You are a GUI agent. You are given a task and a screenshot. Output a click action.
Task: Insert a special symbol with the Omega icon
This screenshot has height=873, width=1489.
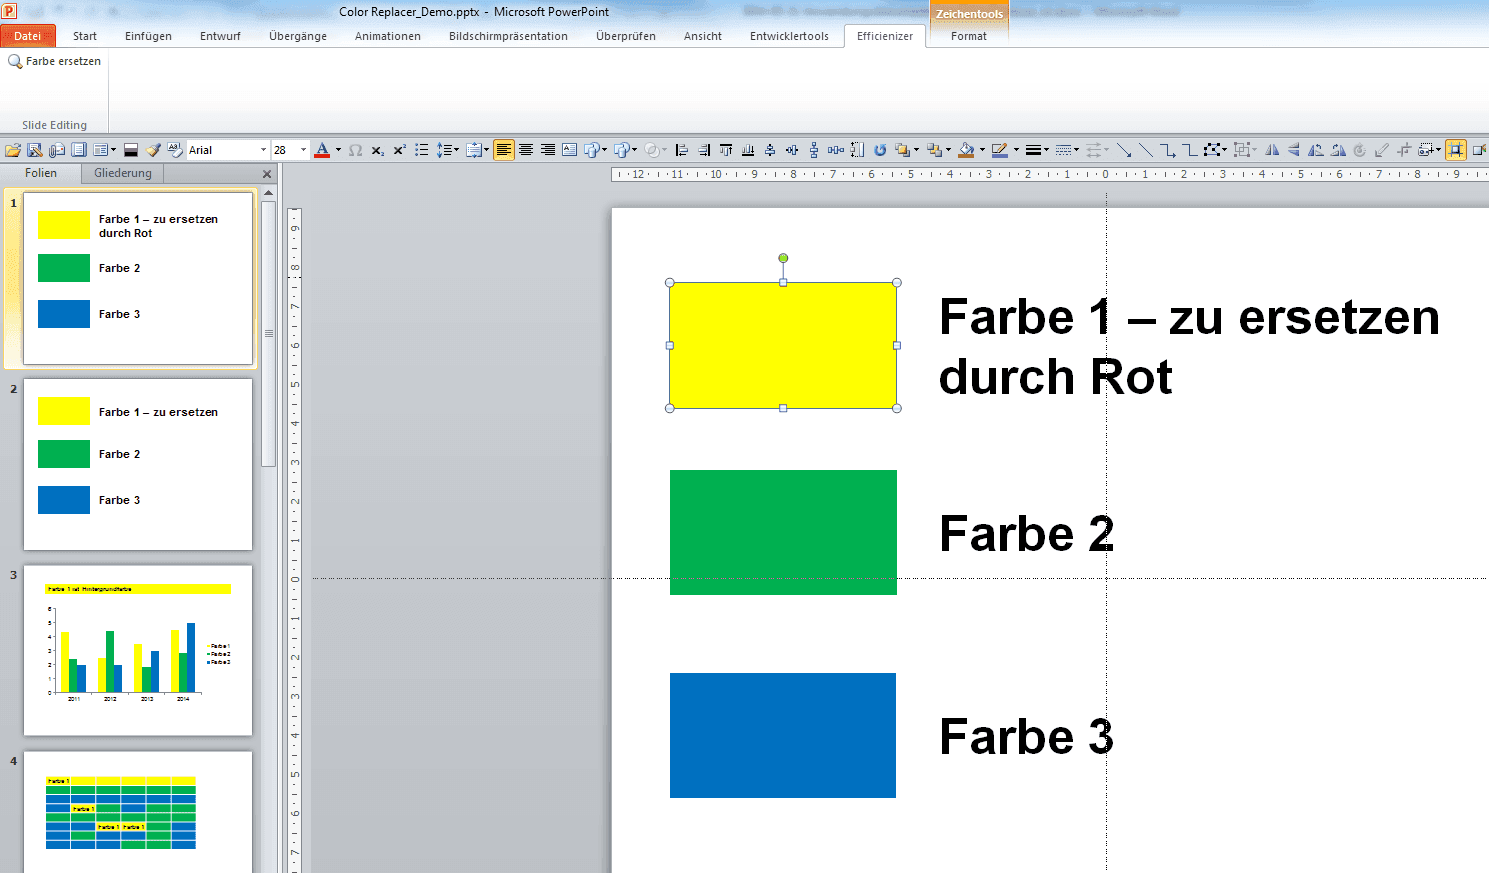point(356,149)
